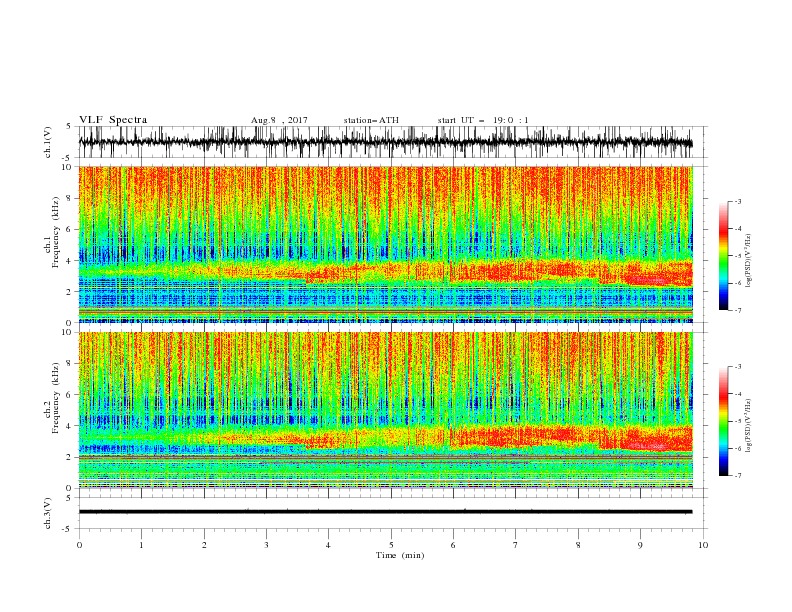
Task: Click the ch.2 colorbar '-3' value
Action: (x=737, y=367)
